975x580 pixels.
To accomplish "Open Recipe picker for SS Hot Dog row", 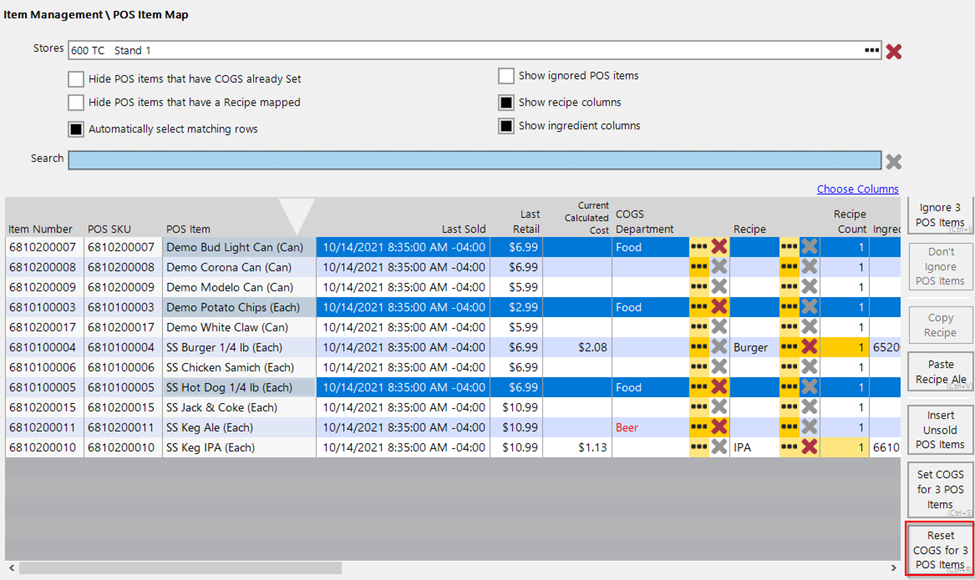I will click(789, 387).
